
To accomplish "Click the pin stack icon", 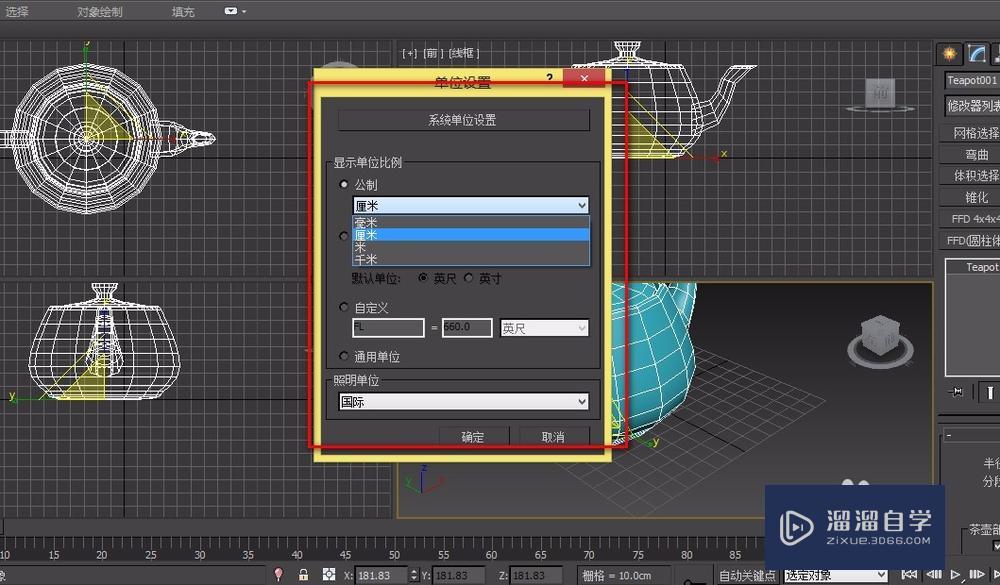I will tap(955, 392).
